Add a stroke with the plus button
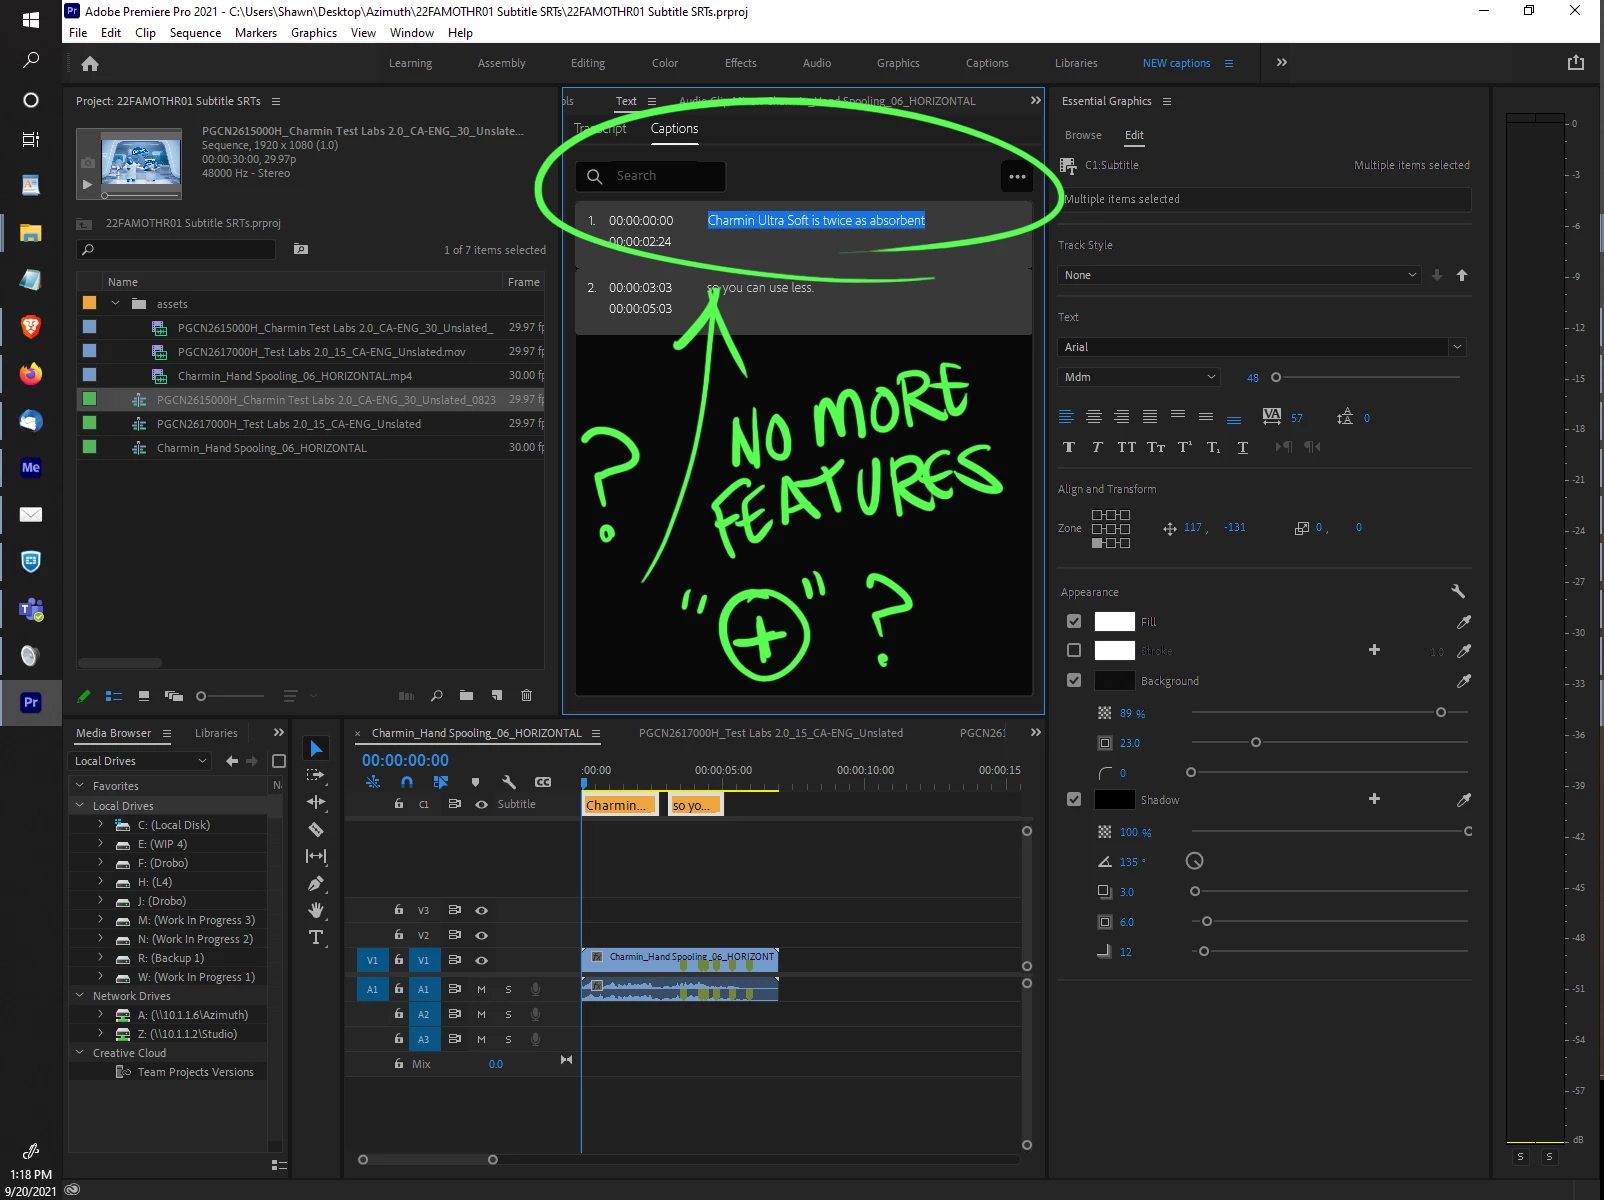The image size is (1604, 1200). [1374, 650]
